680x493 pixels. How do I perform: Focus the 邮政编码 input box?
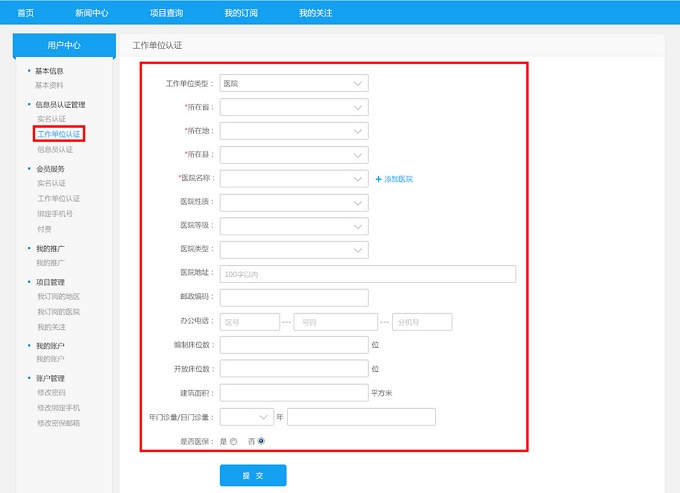coord(293,297)
